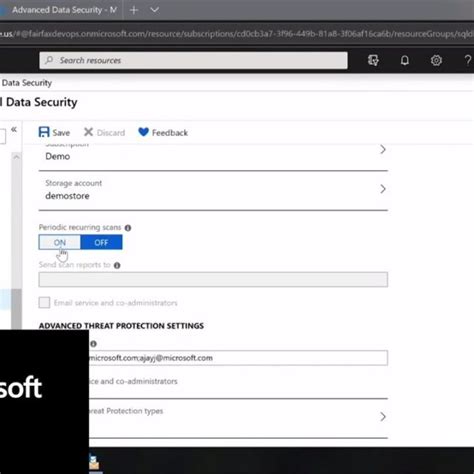Open portal settings gear icon

point(436,60)
